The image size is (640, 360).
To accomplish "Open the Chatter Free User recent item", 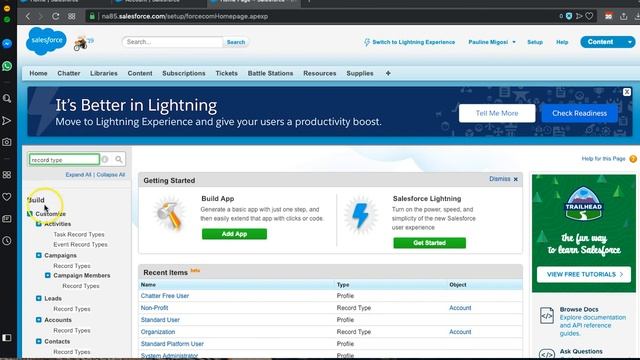I will [x=165, y=296].
